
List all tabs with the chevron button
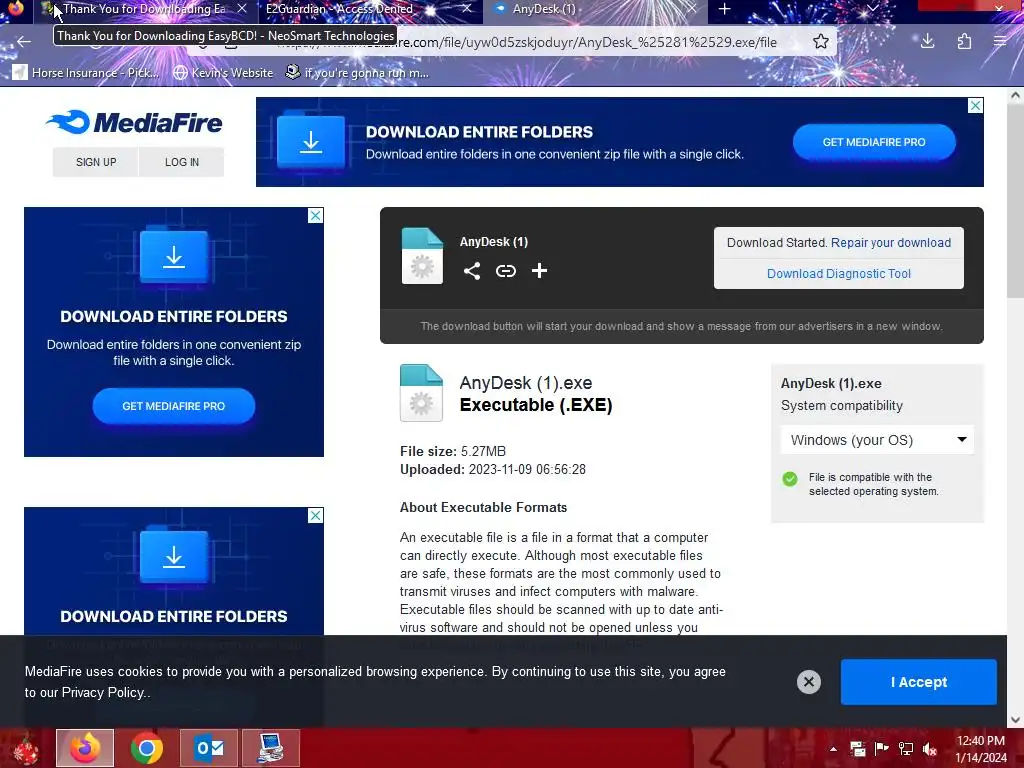click(872, 9)
